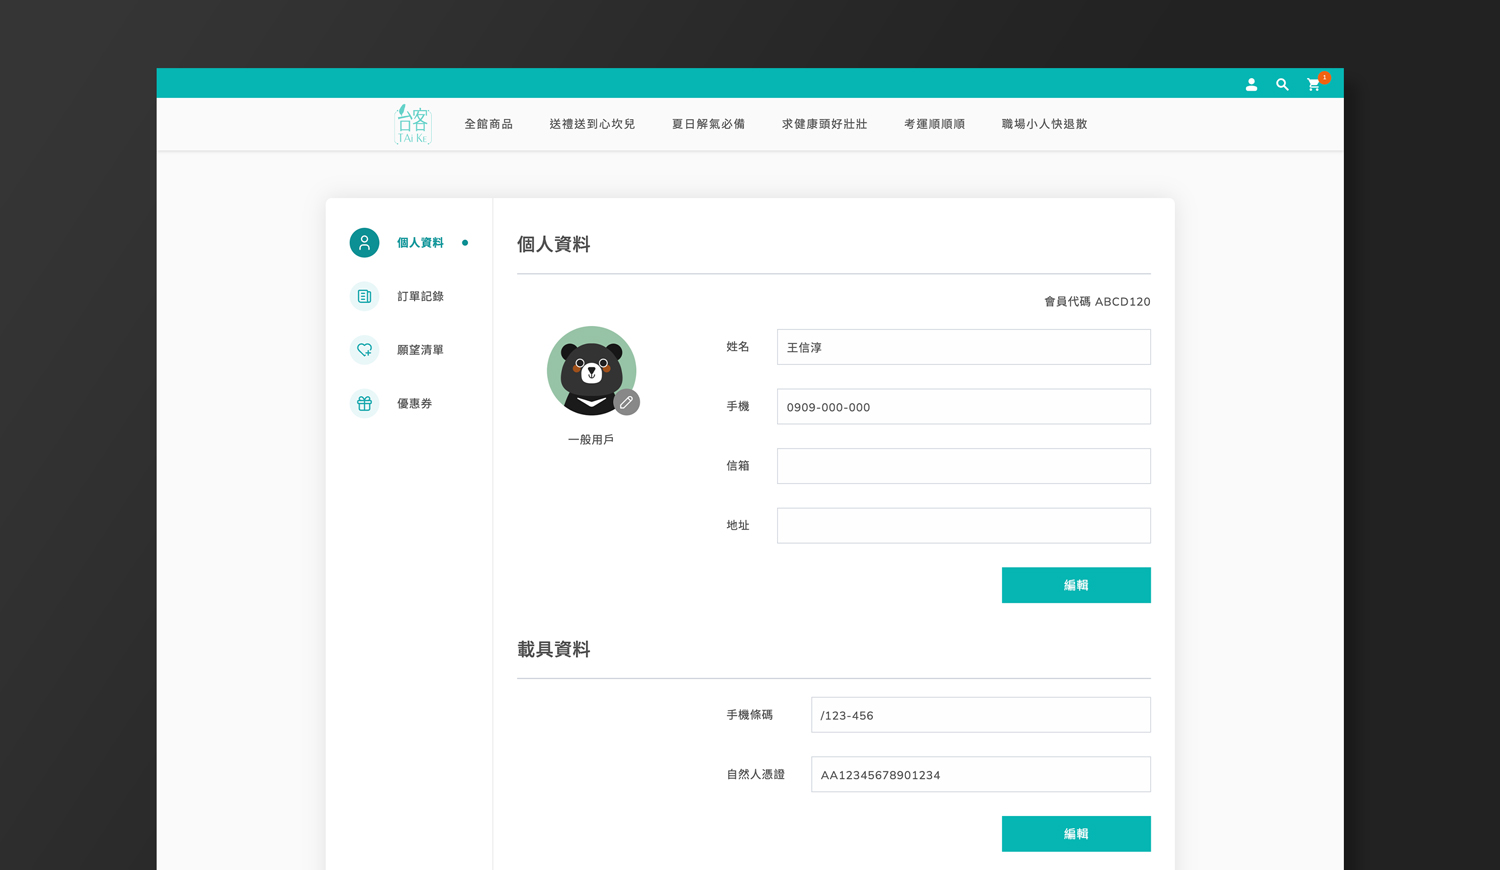Open 送禮送到心坎兒 category
Image resolution: width=1500 pixels, height=870 pixels.
click(592, 124)
